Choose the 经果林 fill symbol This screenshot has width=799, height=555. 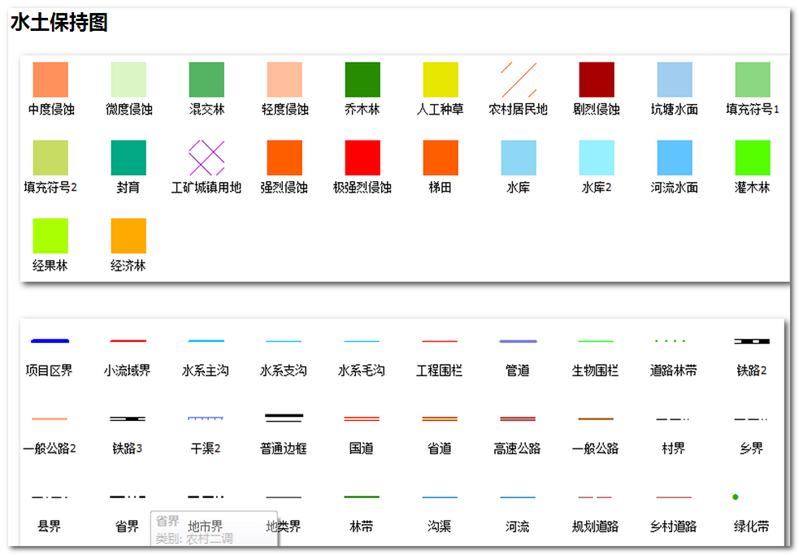coord(50,235)
